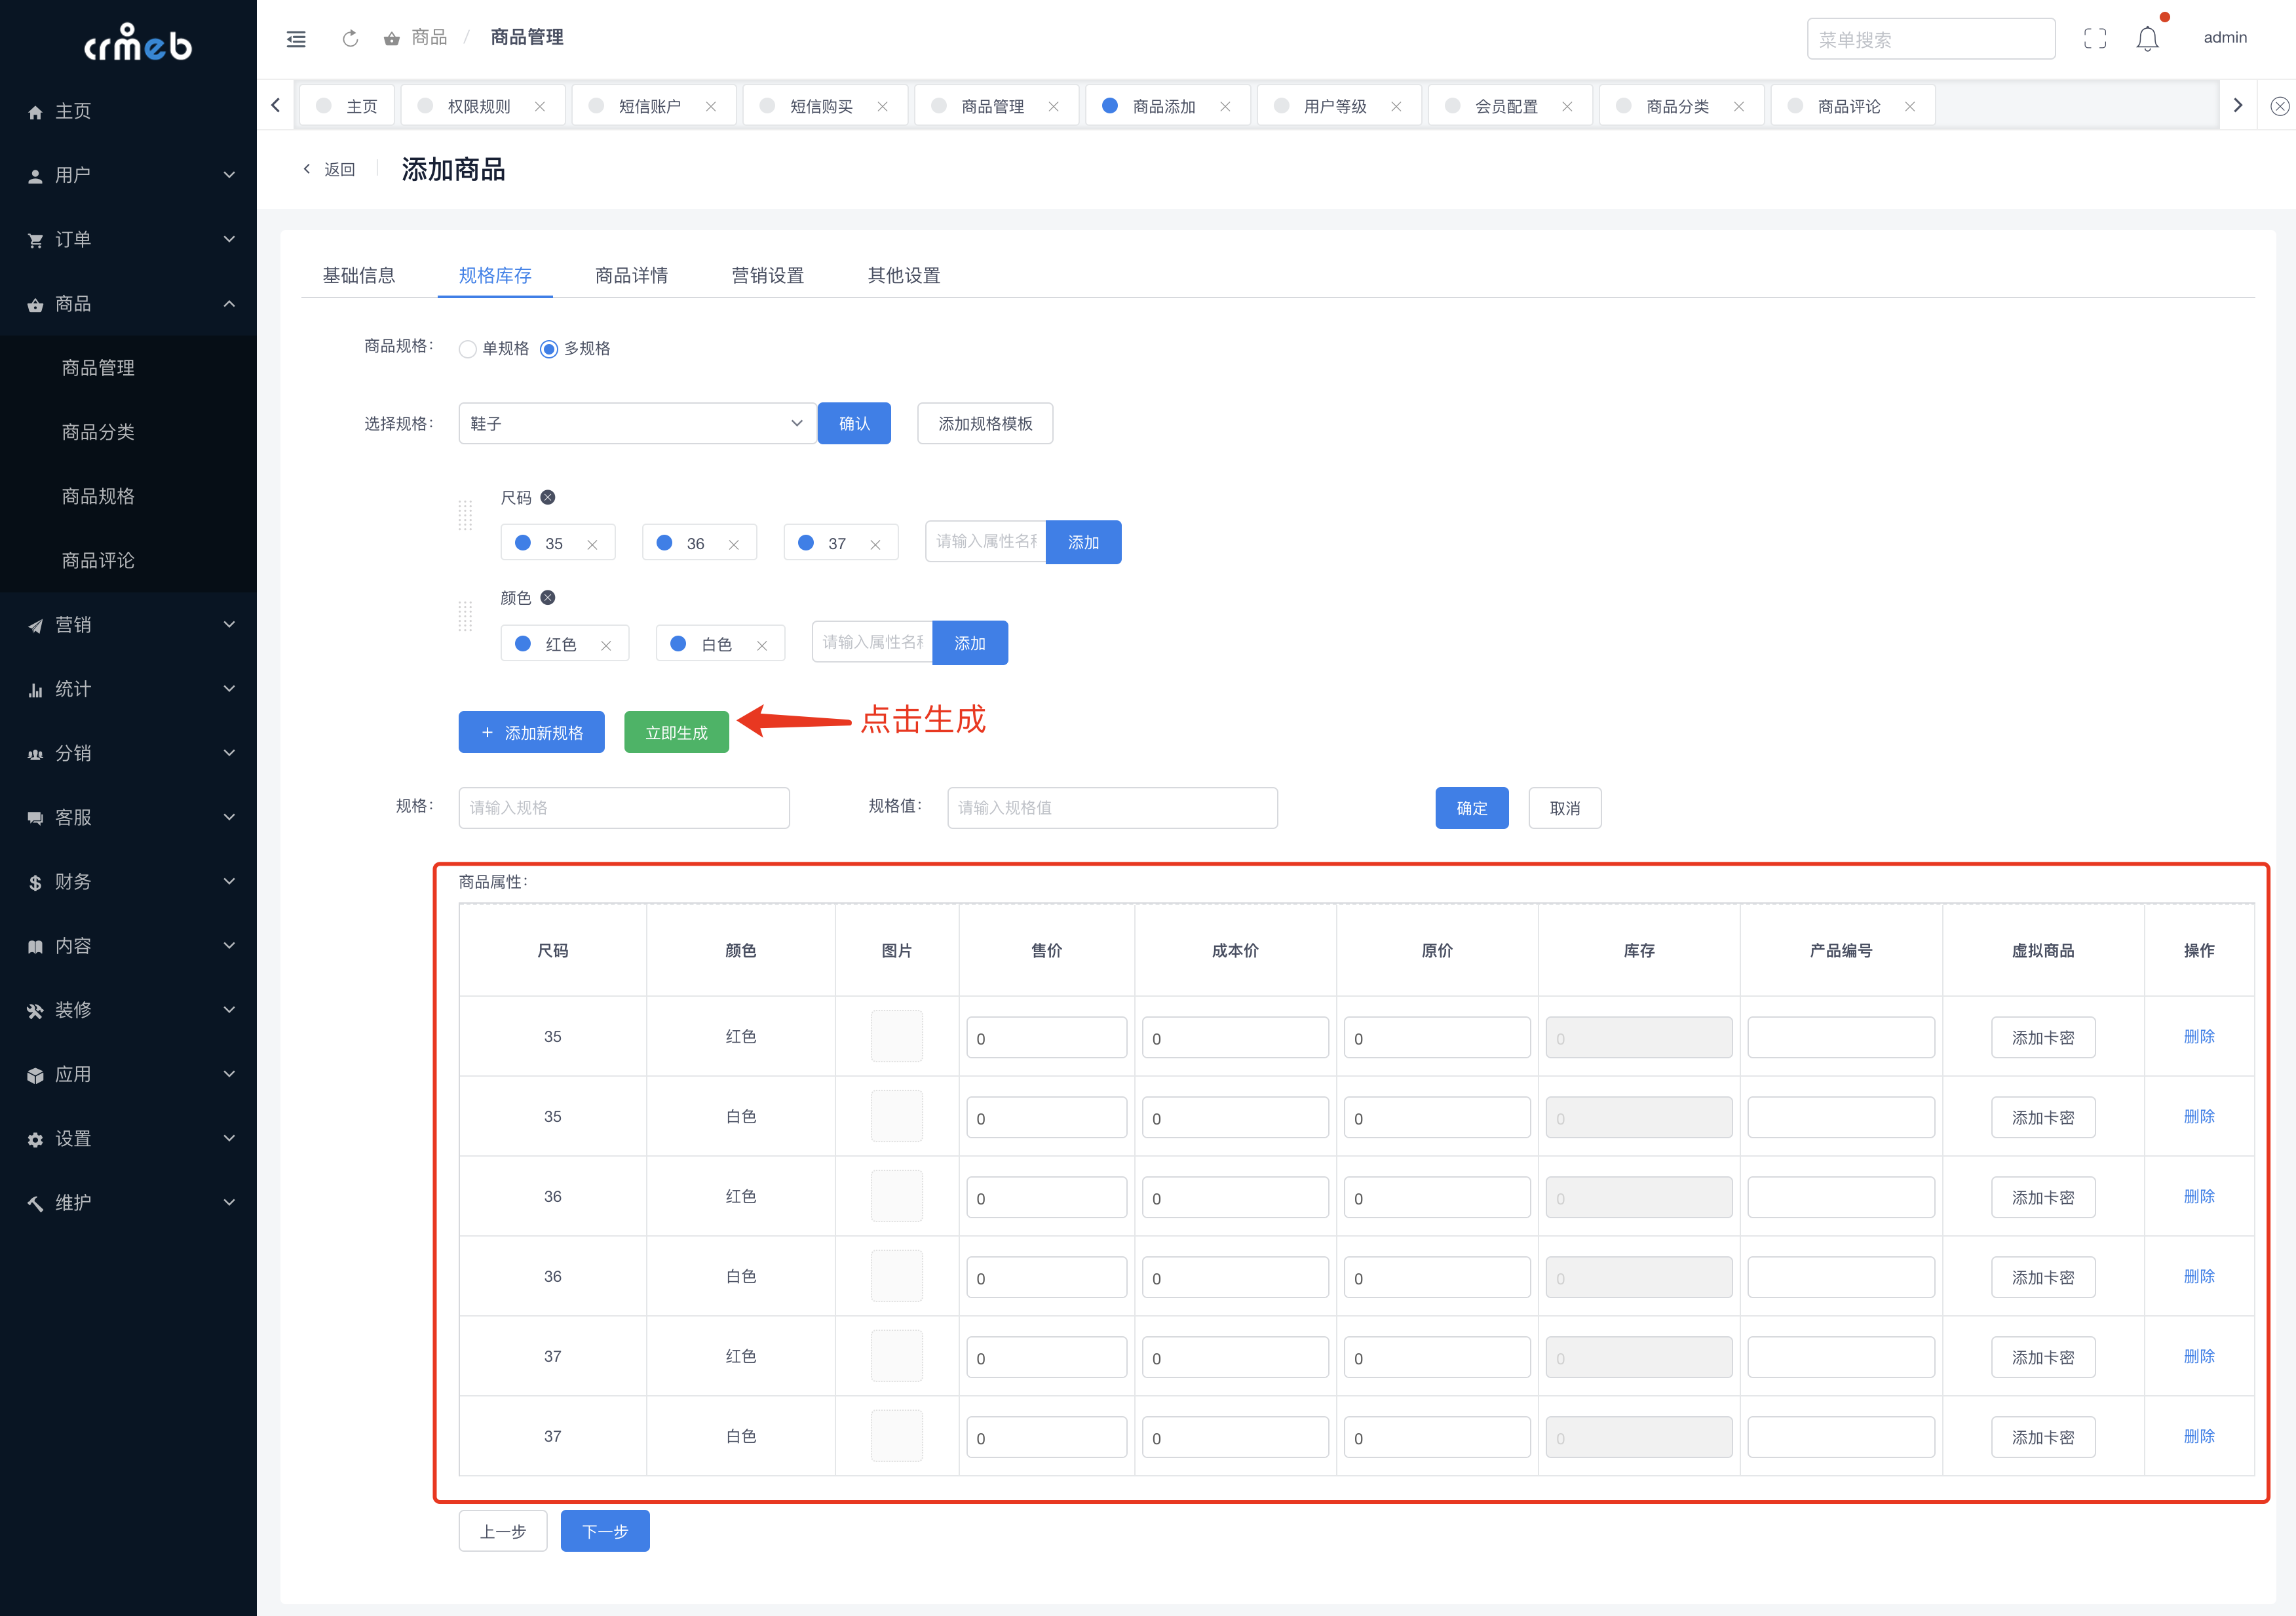Expand the 统计 sidebar menu
The image size is (2296, 1616).
[x=128, y=688]
